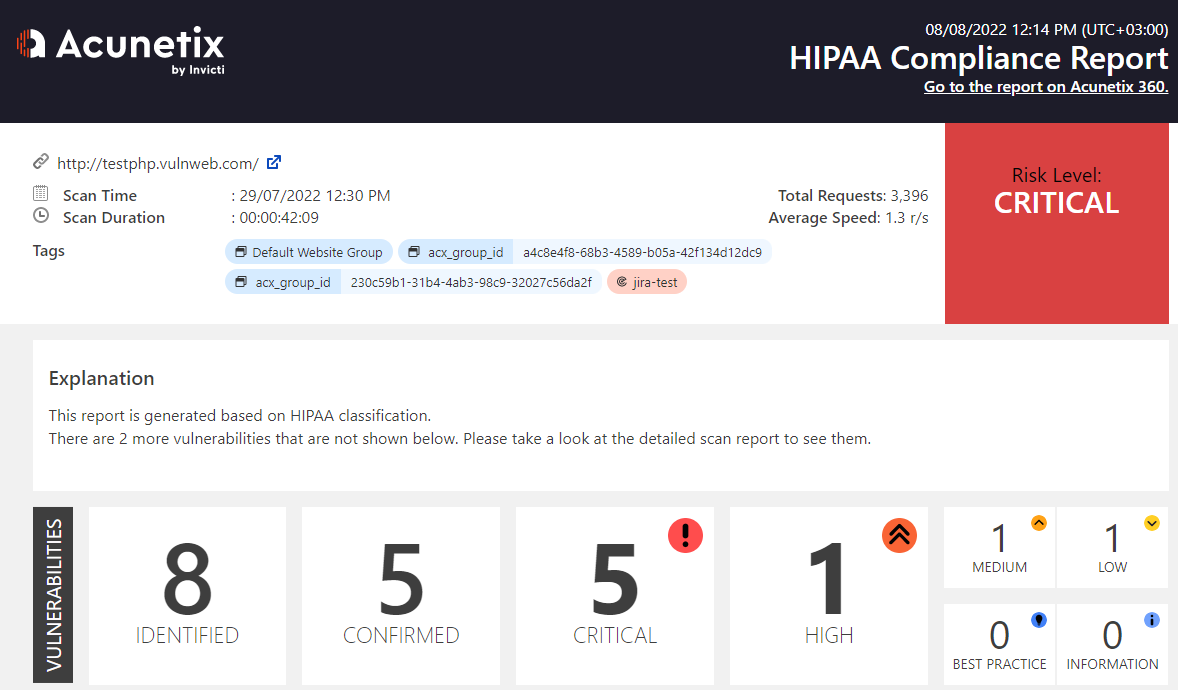Click the tag value a4c8e4f8-68b3-4589-b05a-42f134d12dc9
Viewport: 1178px width, 690px height.
(642, 252)
